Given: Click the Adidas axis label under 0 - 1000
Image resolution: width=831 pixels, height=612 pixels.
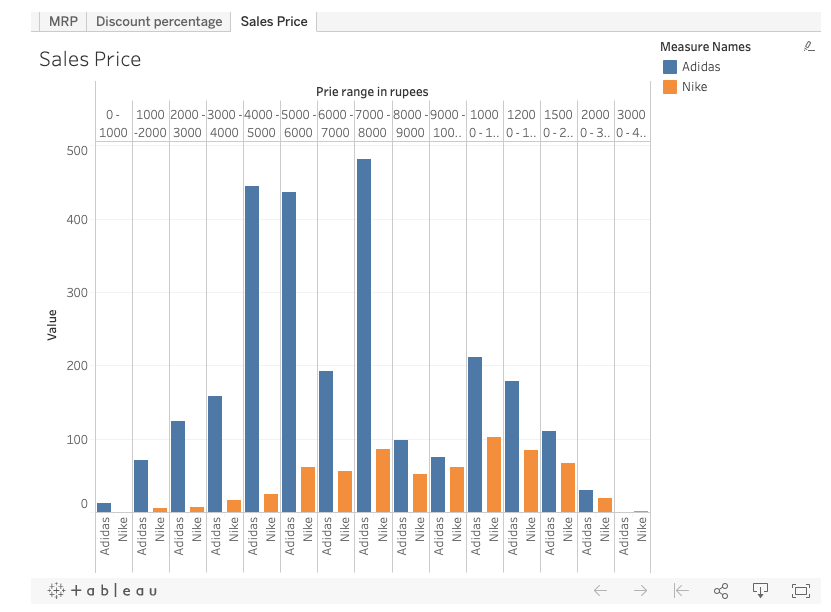Looking at the screenshot, I should (x=104, y=536).
